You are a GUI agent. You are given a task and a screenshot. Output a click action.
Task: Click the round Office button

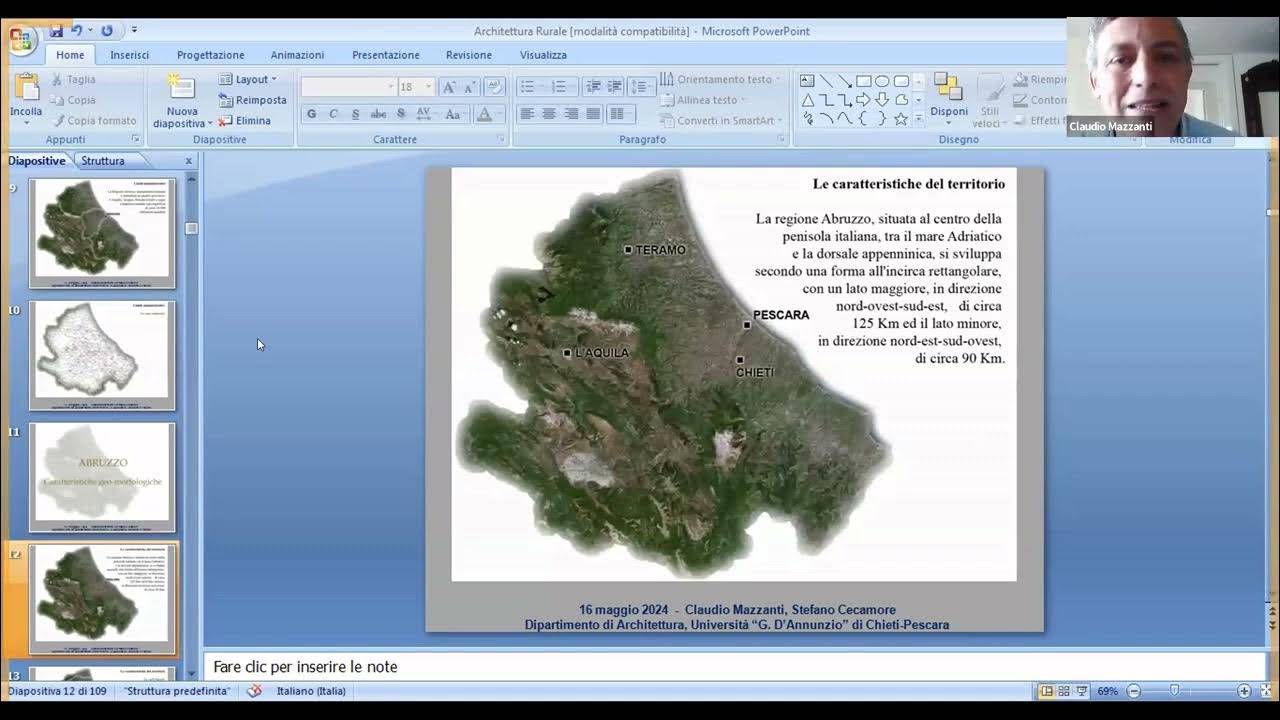coord(20,39)
